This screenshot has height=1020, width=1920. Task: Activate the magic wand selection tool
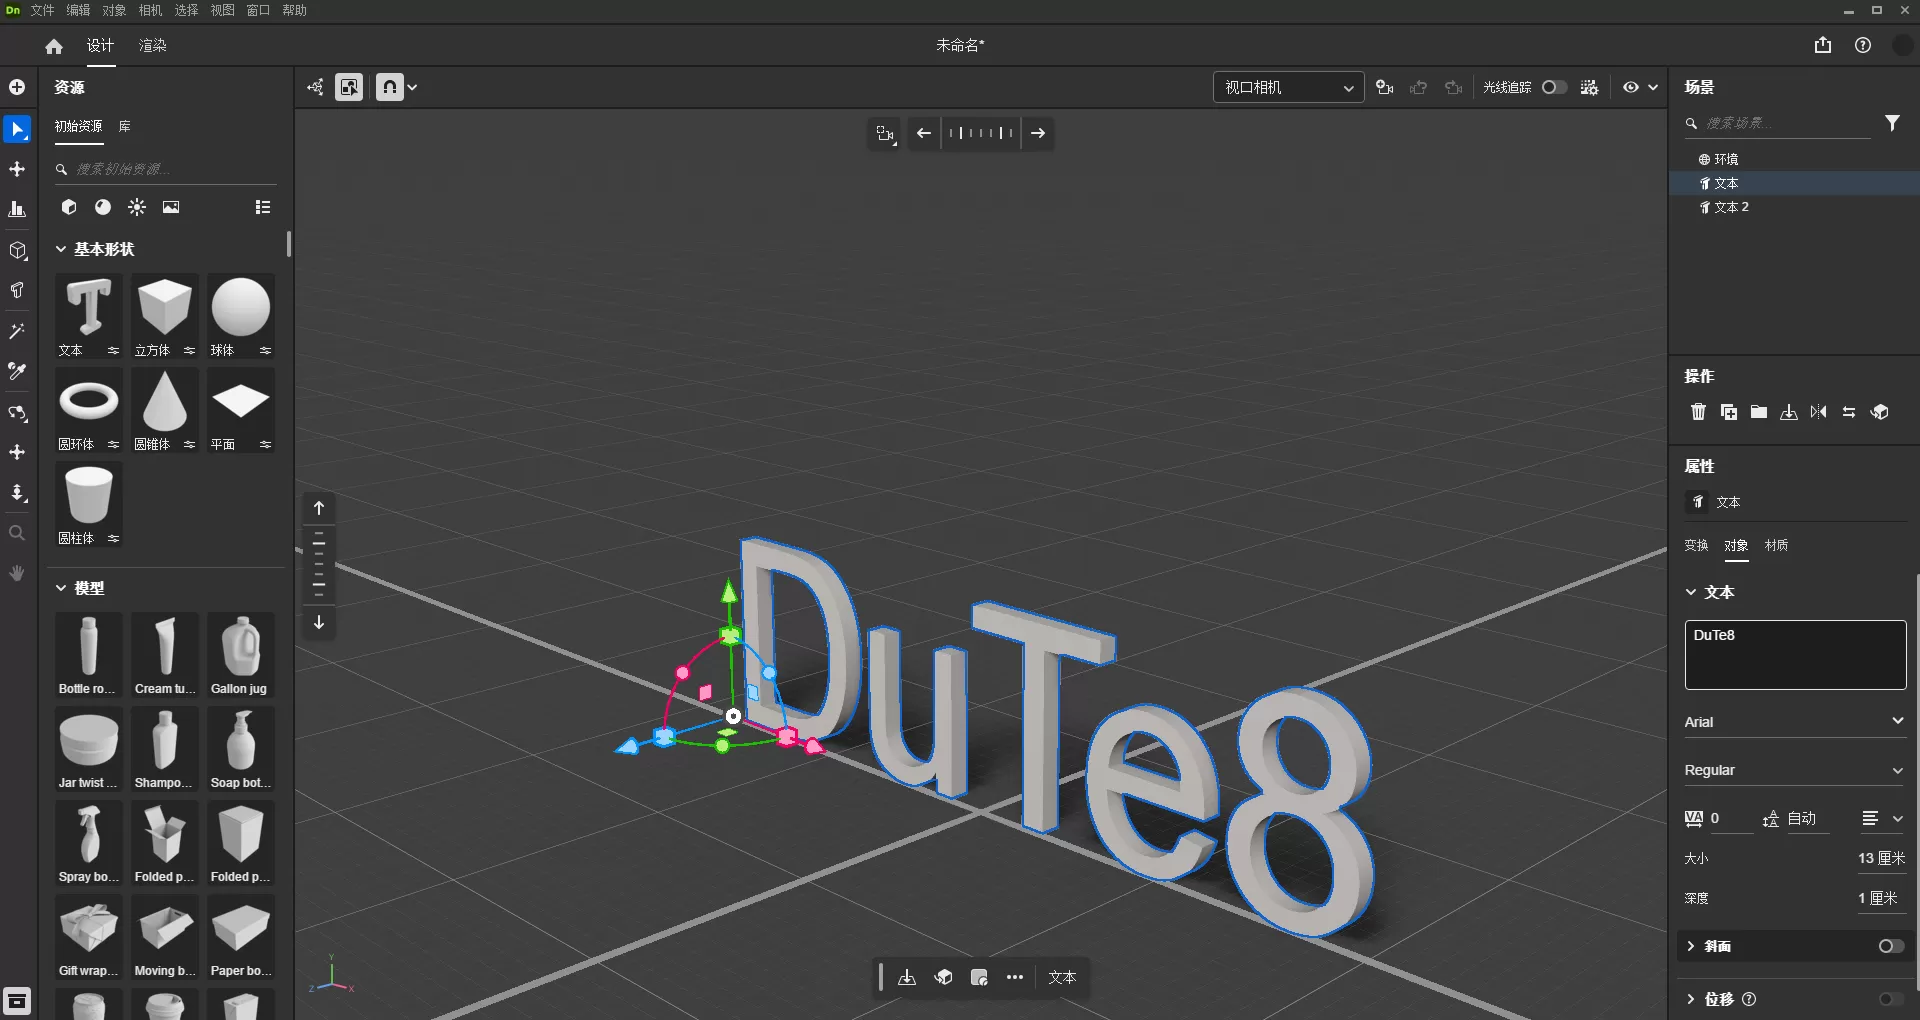coord(17,331)
